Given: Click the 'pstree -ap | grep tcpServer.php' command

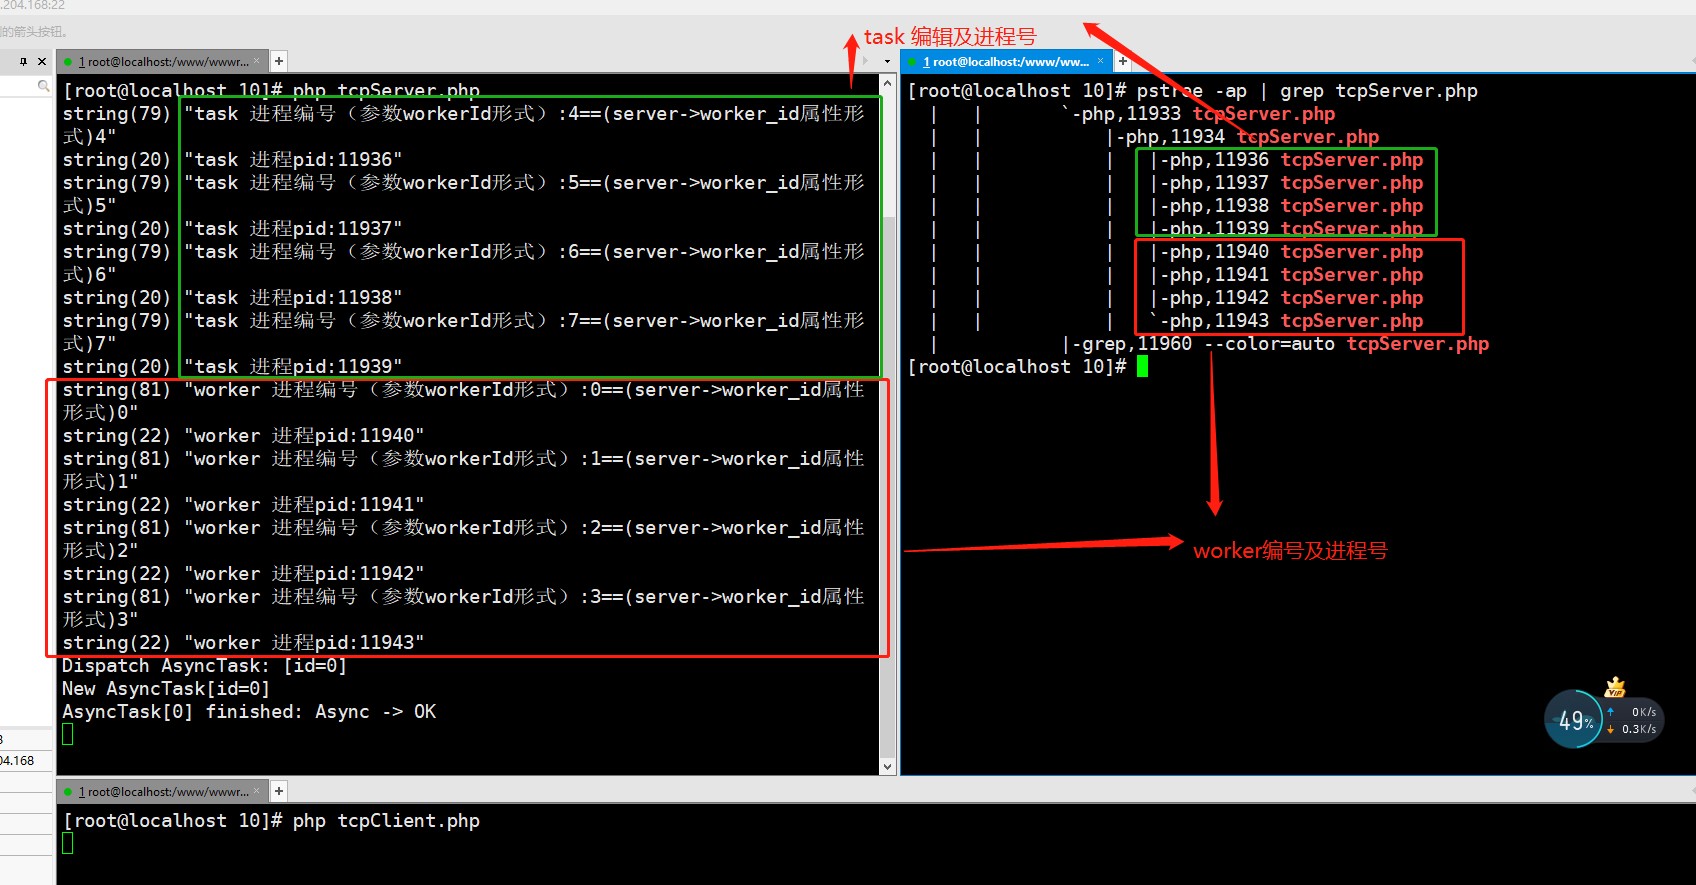Looking at the screenshot, I should click(1307, 90).
